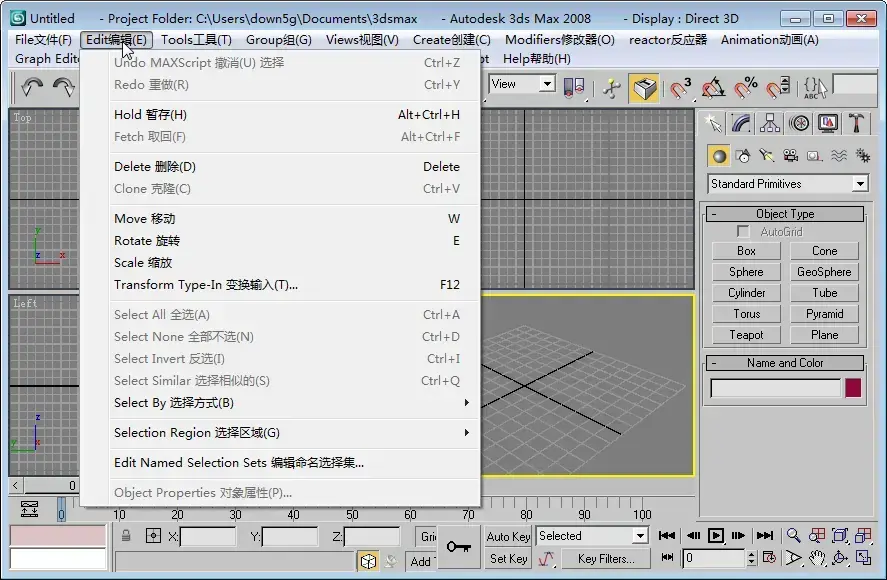Select the Geometry category sphere icon
The width and height of the screenshot is (887, 580).
[719, 156]
